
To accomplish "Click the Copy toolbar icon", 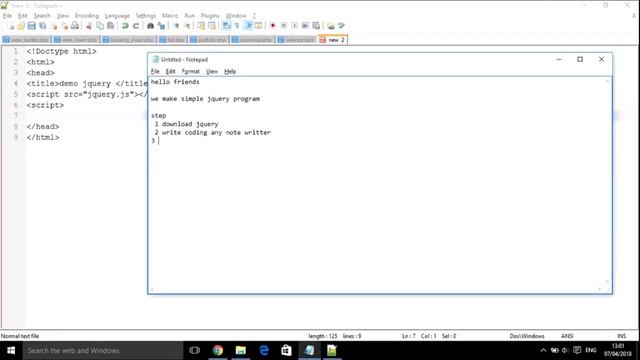I will 100,26.
